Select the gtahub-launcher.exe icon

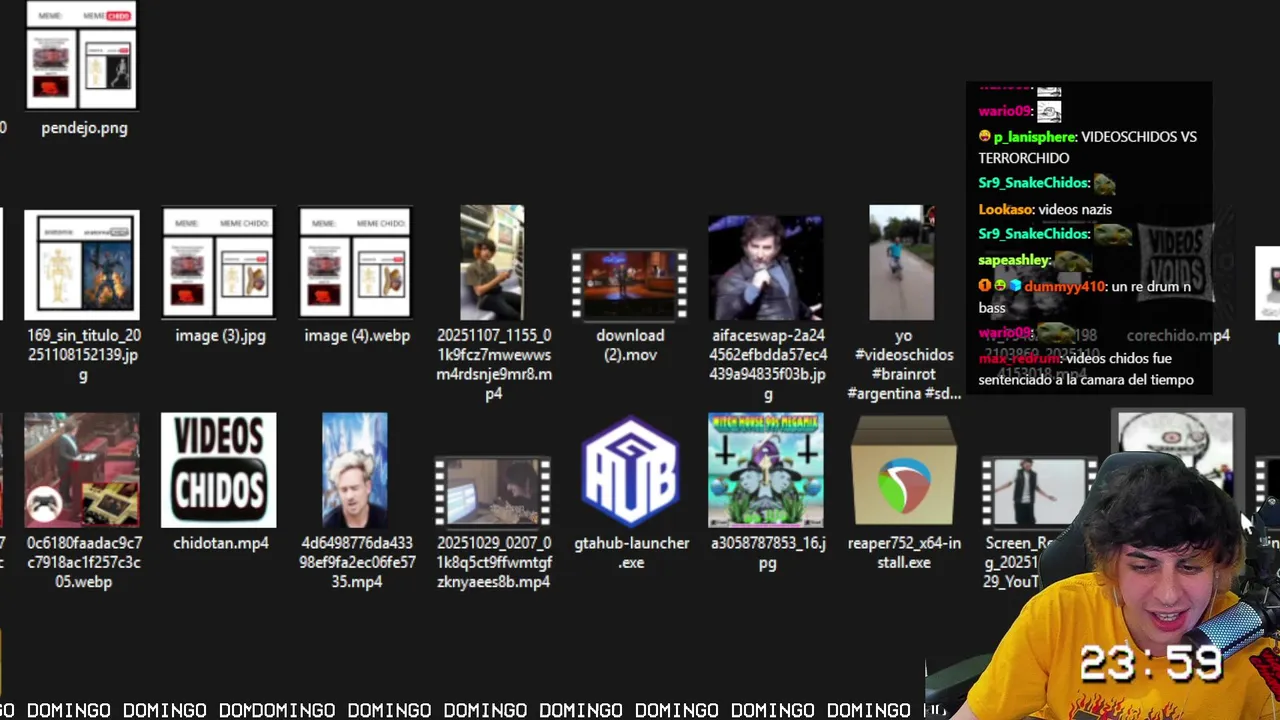tap(629, 471)
